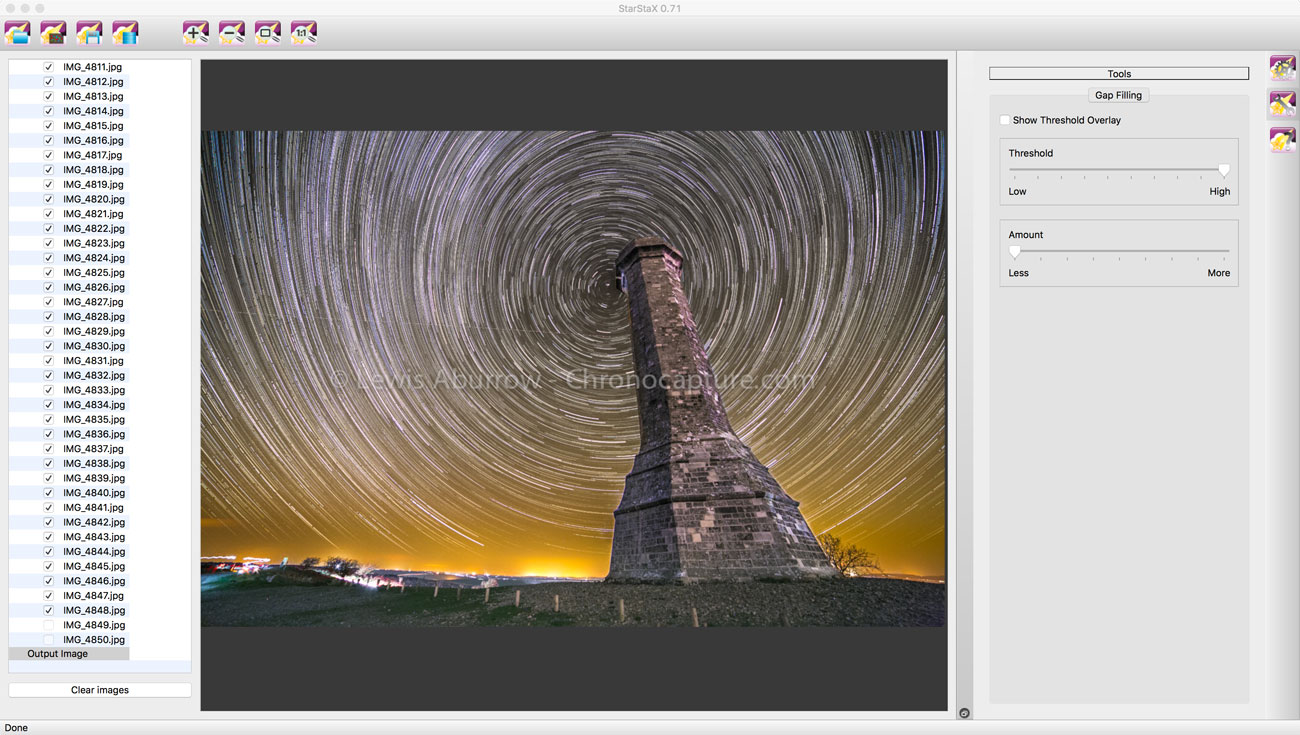The height and width of the screenshot is (735, 1300).
Task: Click the Amount slider handle
Action: pyautogui.click(x=1015, y=252)
